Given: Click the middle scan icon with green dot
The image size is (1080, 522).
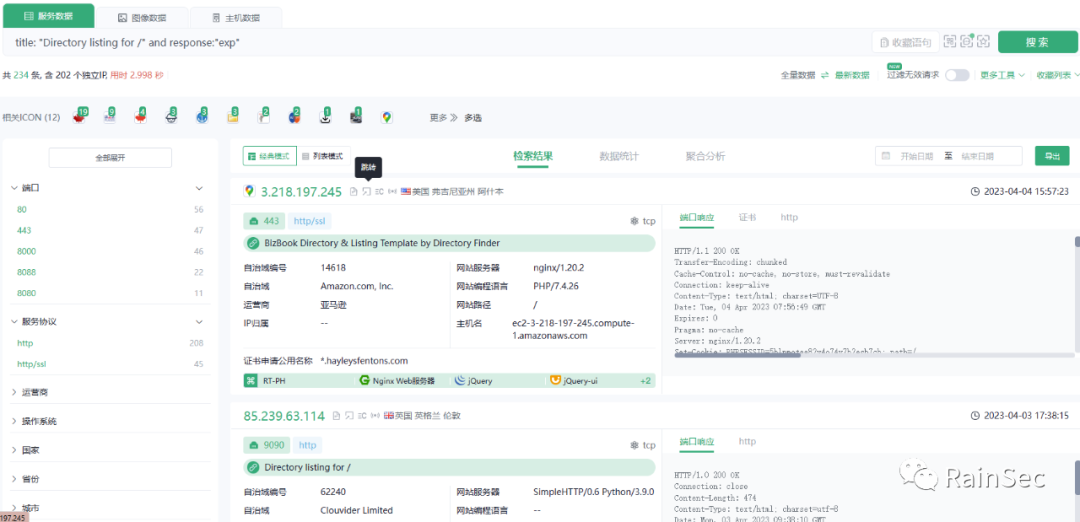Looking at the screenshot, I should pyautogui.click(x=967, y=41).
